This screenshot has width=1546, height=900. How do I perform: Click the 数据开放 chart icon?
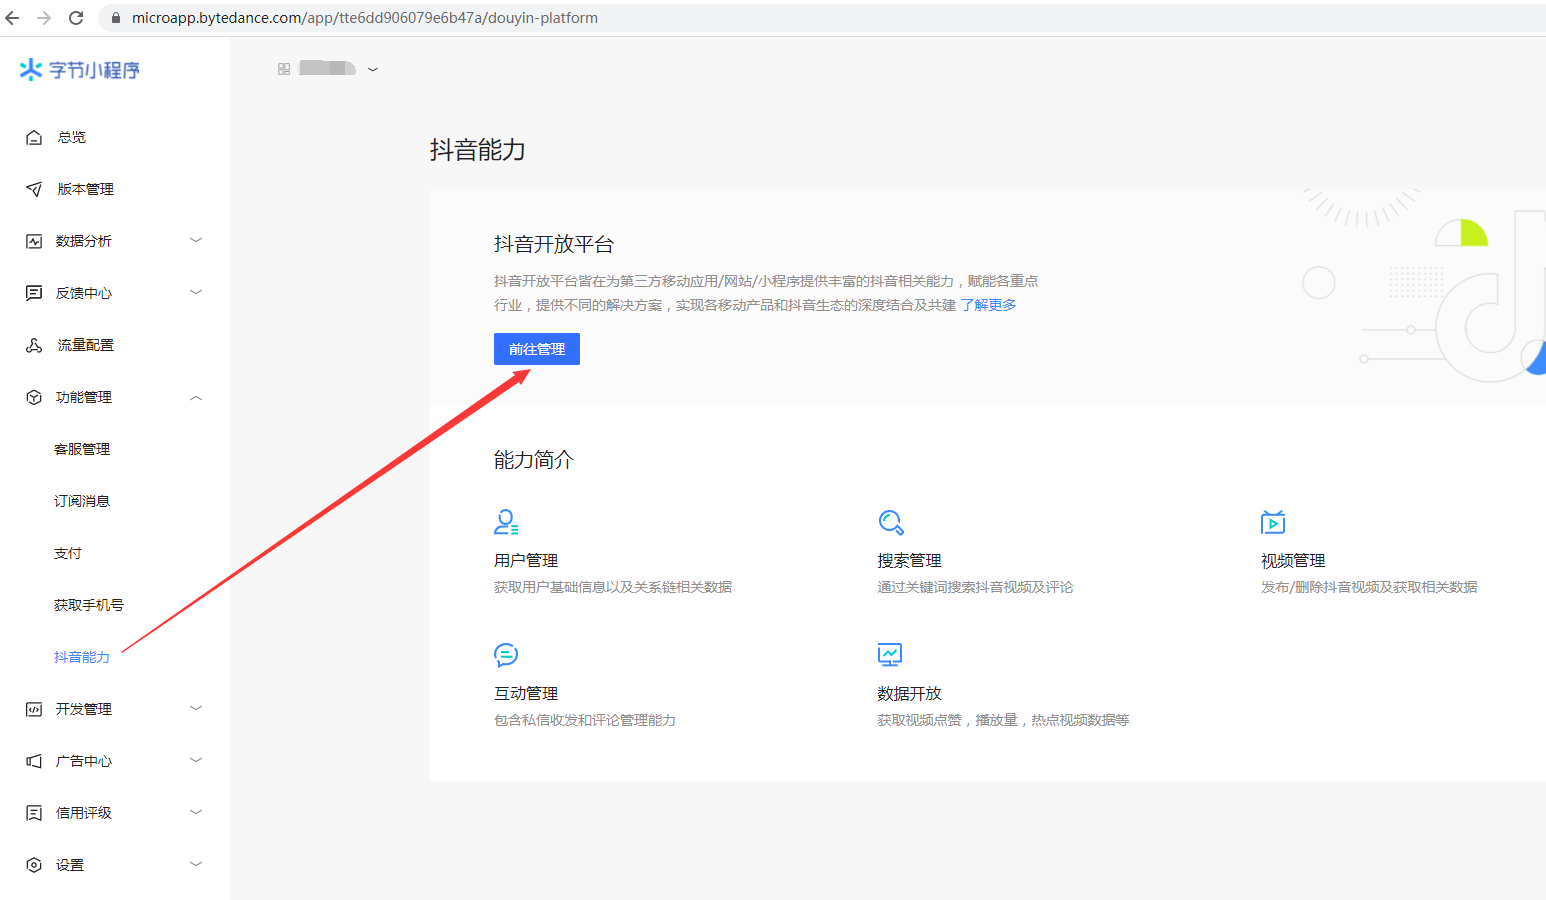click(x=889, y=655)
